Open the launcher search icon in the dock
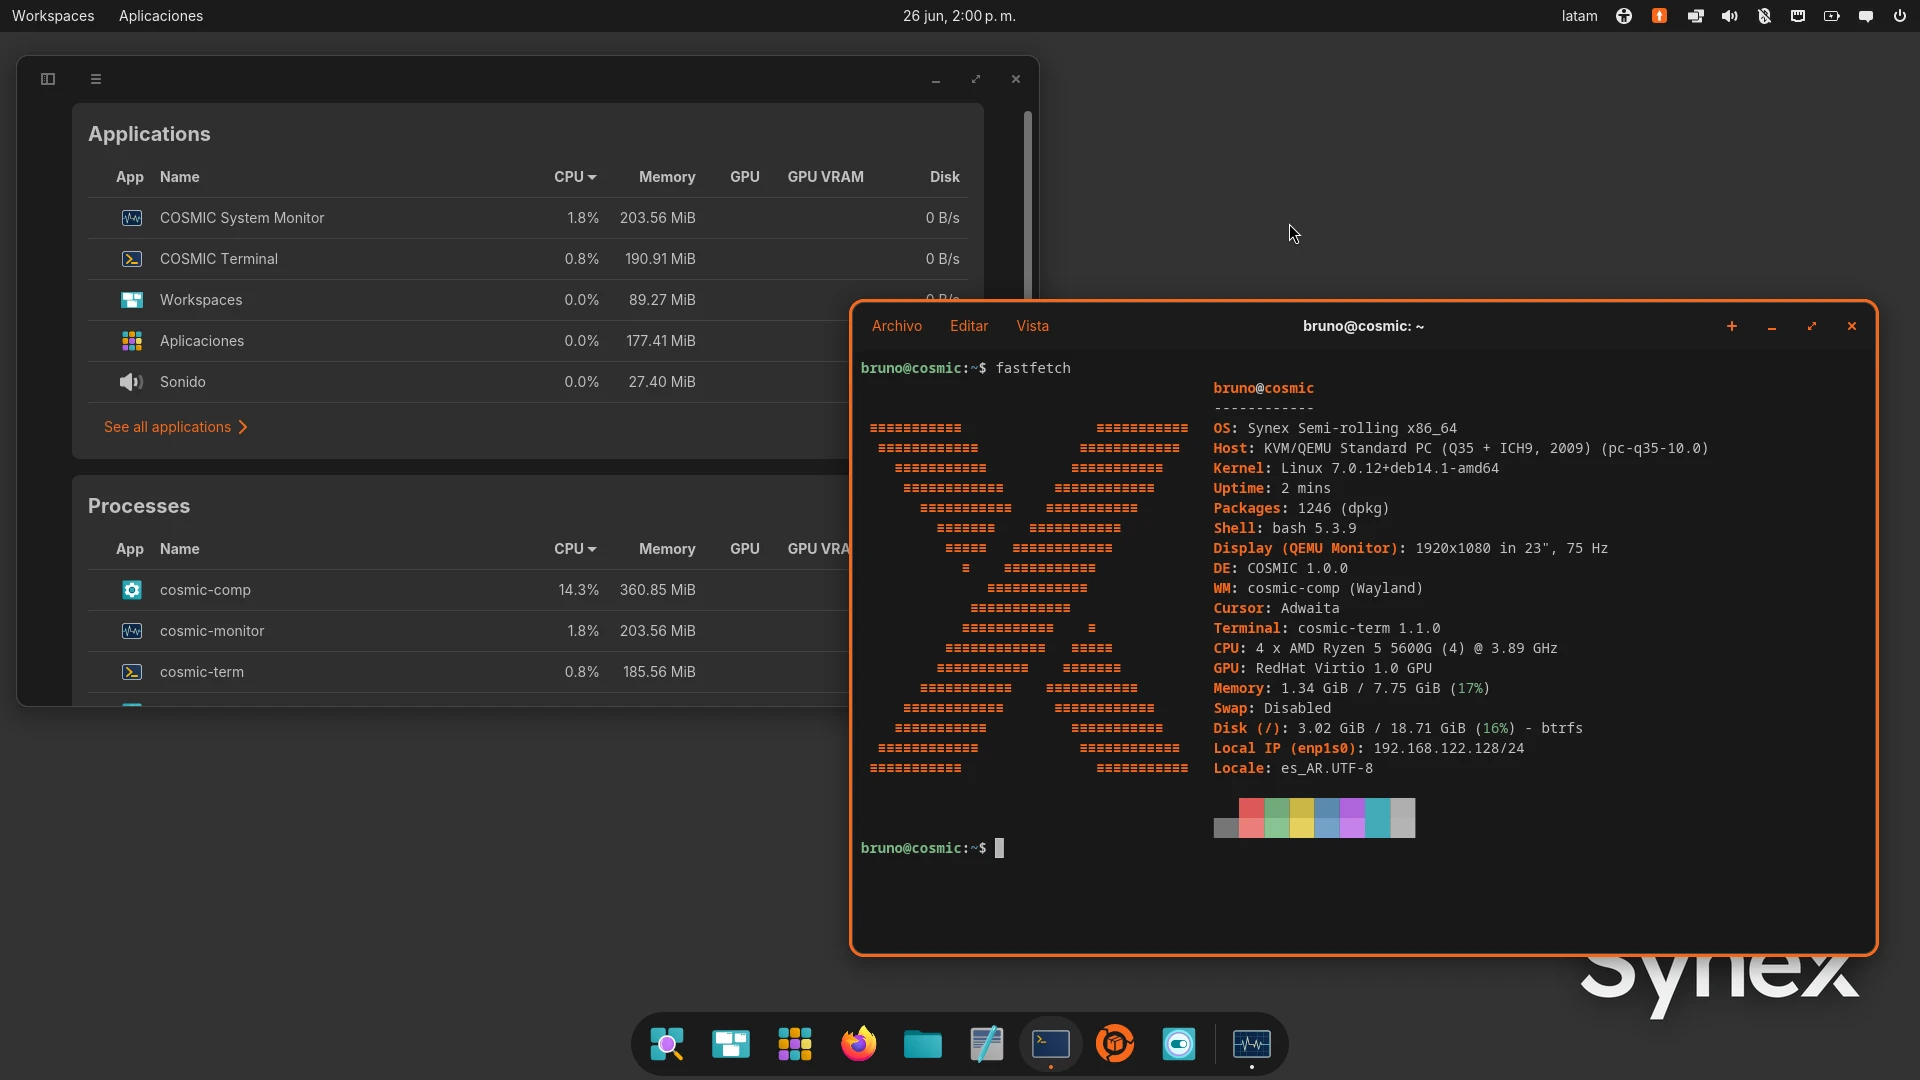The height and width of the screenshot is (1080, 1920). point(667,1044)
